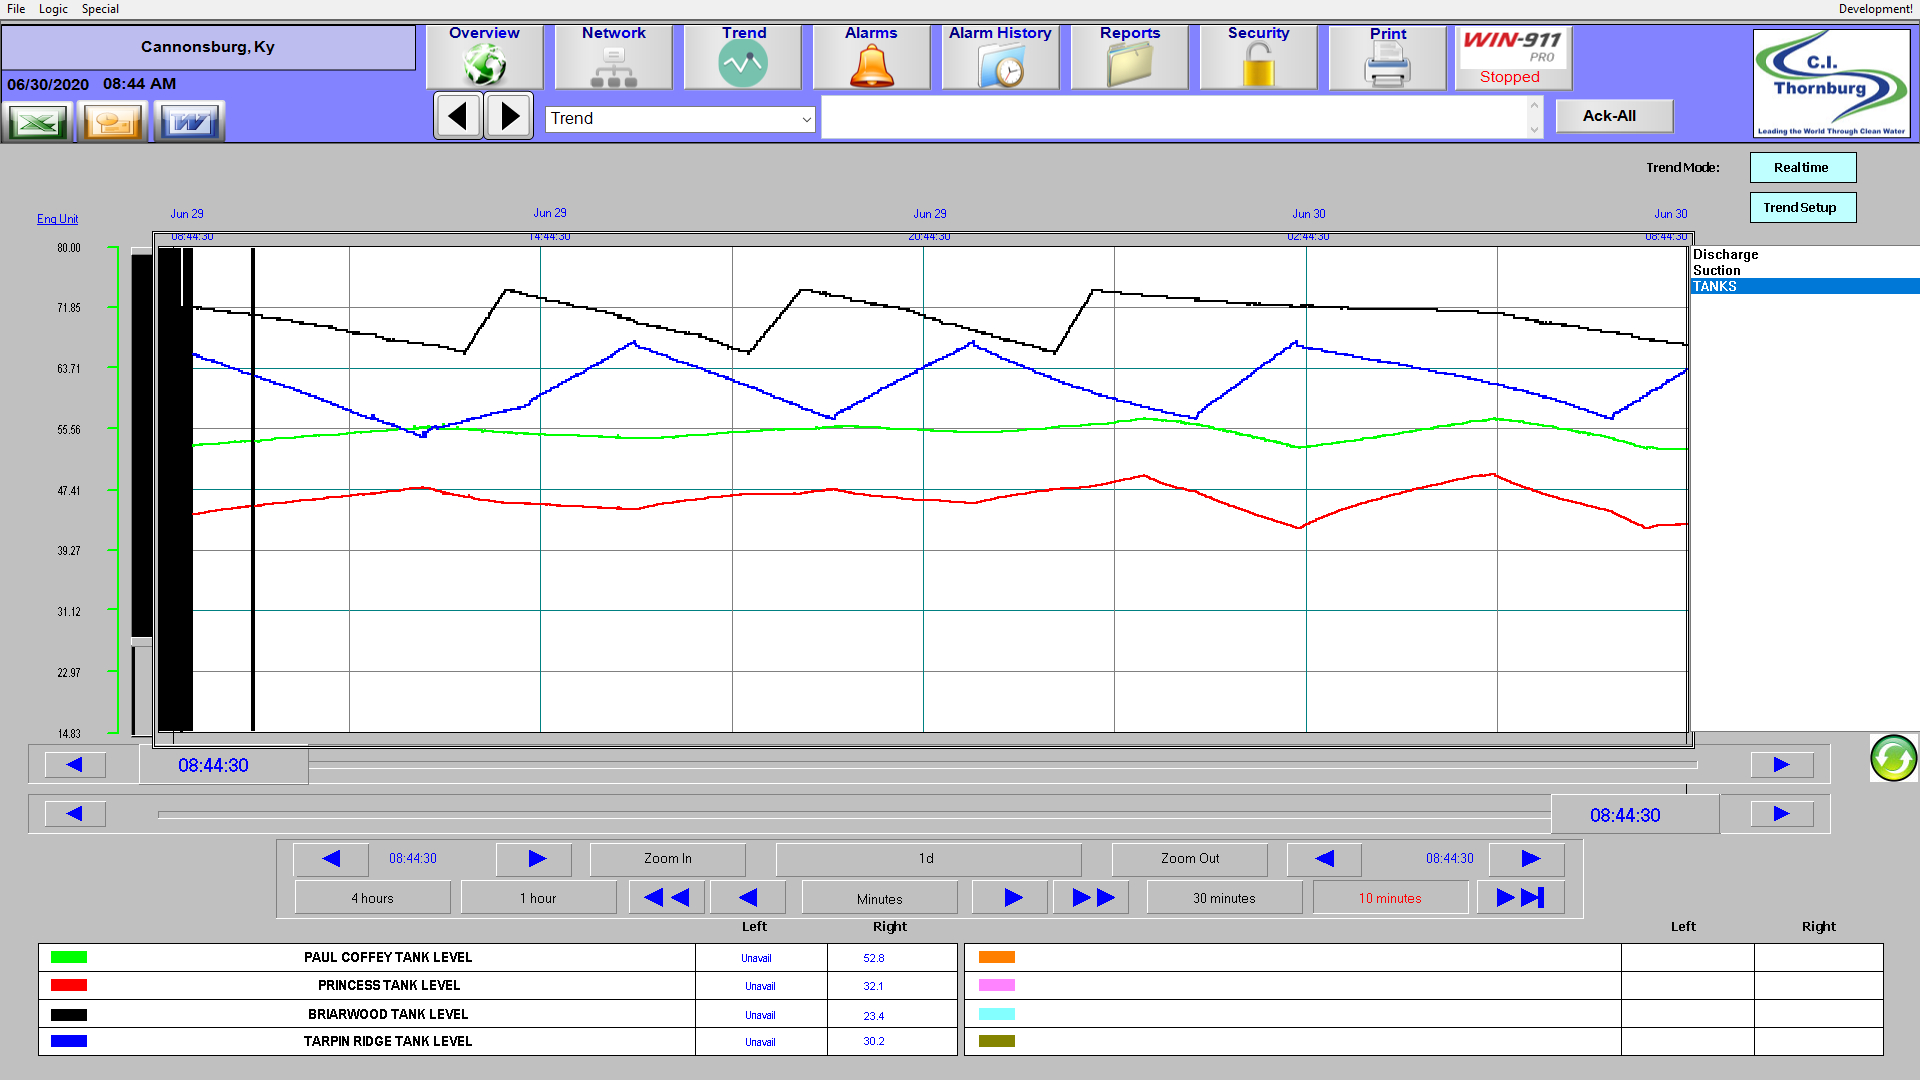Click the upper slider 08:44:30 handle

coord(223,766)
